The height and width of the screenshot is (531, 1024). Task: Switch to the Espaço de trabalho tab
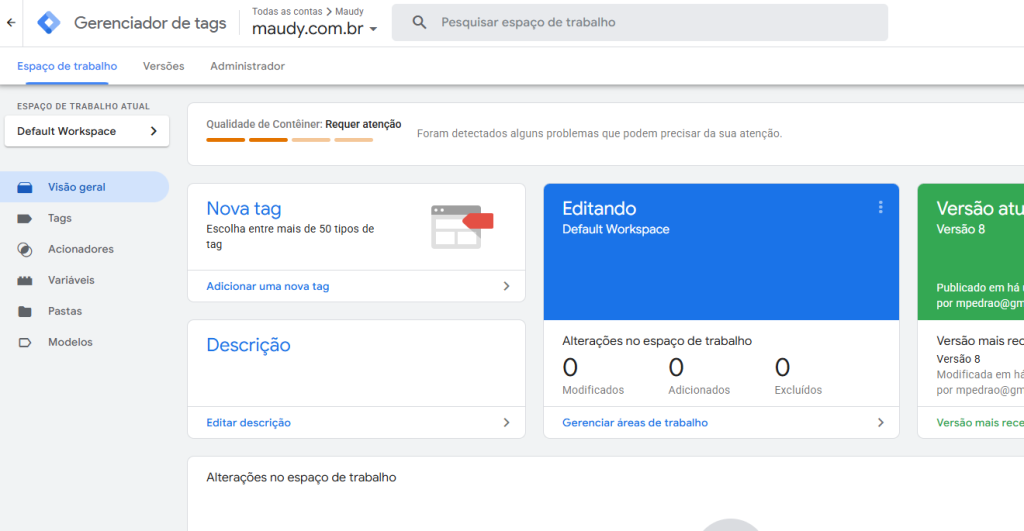click(x=67, y=66)
